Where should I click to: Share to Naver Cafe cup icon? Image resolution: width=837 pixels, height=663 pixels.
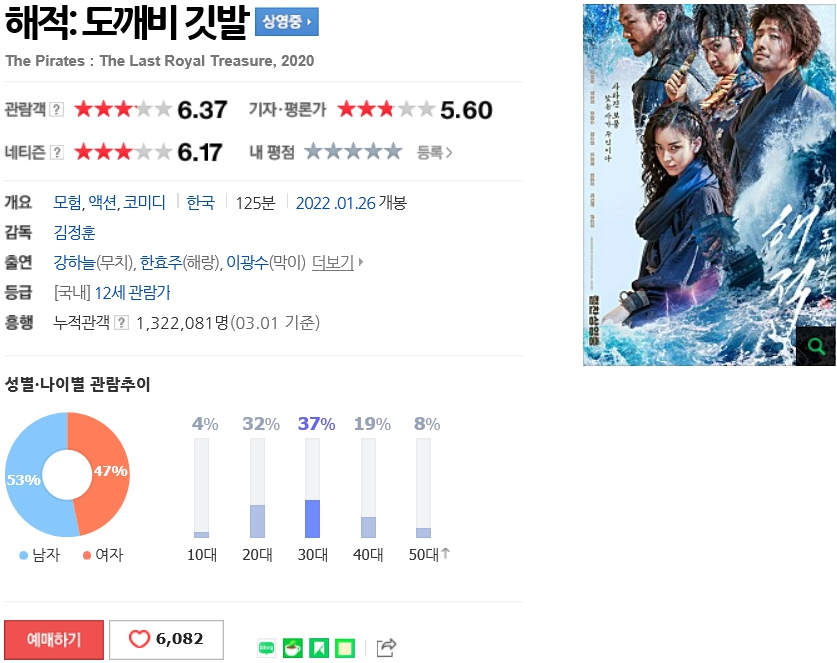[x=293, y=648]
